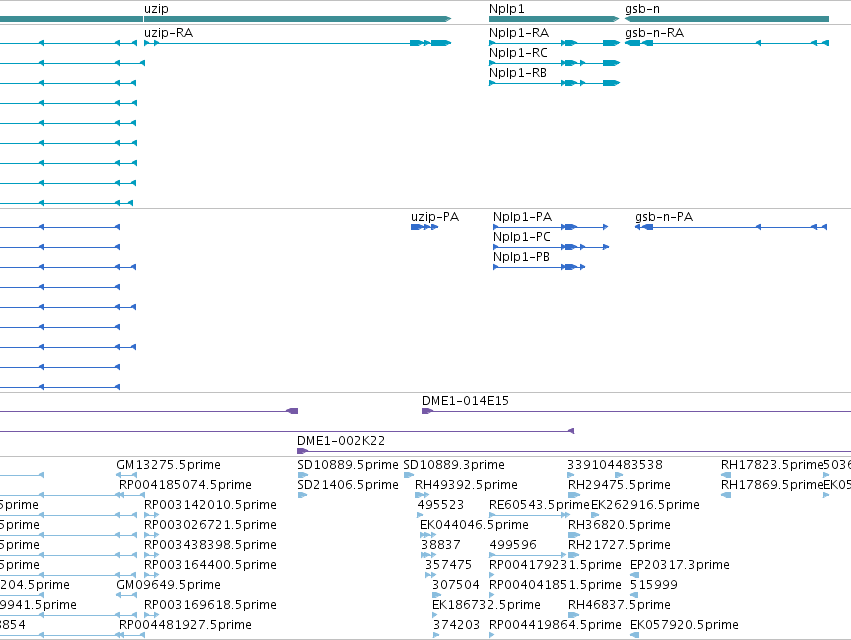Click the 38837 feature label
Image resolution: width=851 pixels, height=640 pixels.
tap(441, 544)
